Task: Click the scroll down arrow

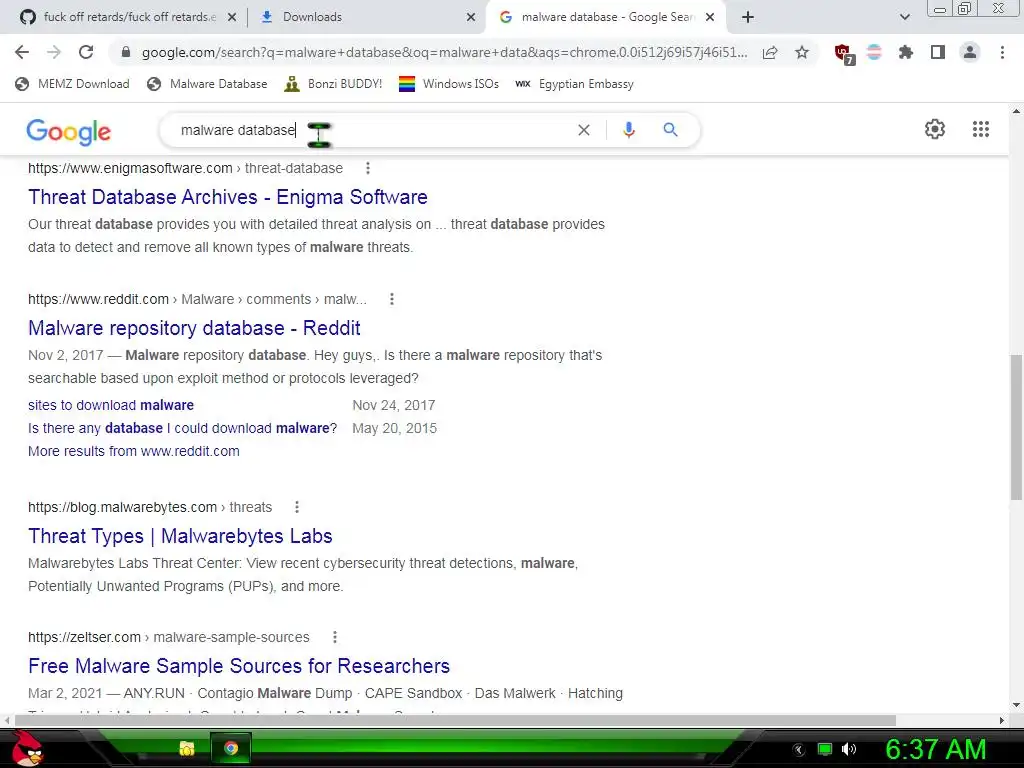Action: pos(1016,705)
